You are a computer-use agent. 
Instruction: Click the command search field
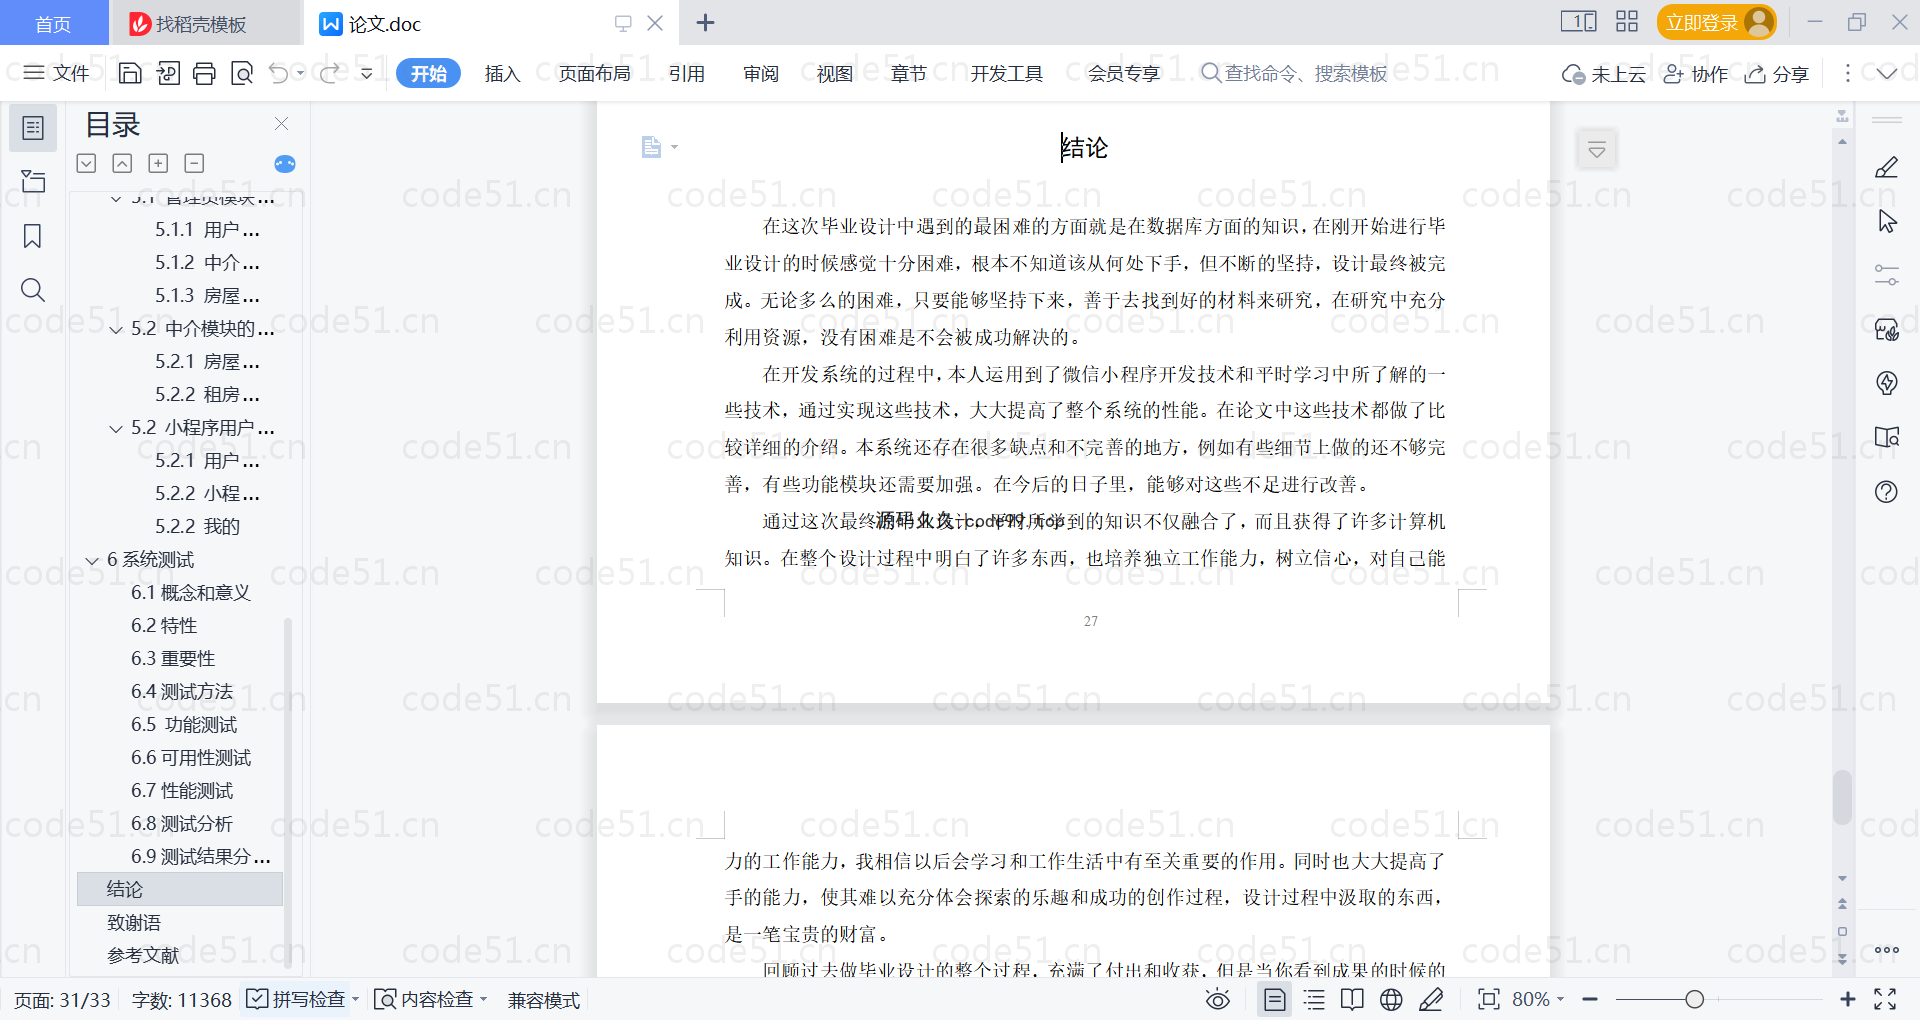click(1294, 73)
